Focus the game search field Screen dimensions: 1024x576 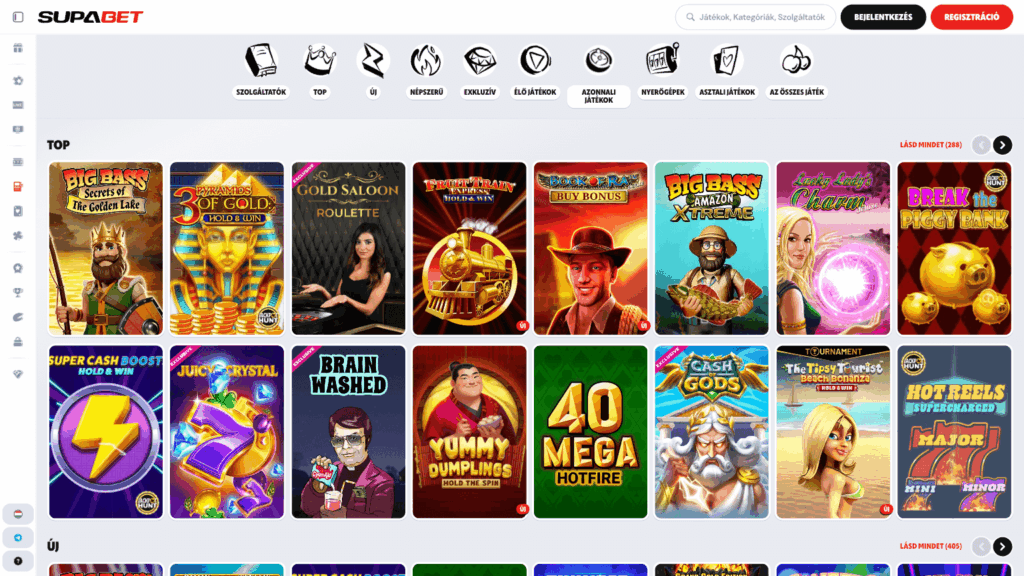click(x=756, y=17)
